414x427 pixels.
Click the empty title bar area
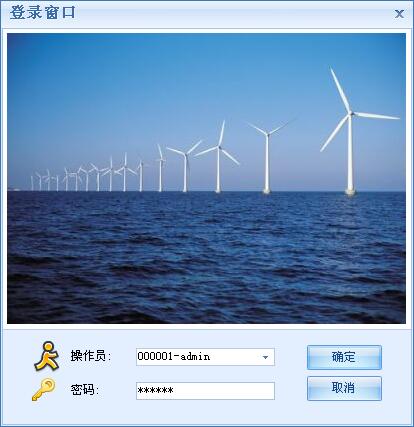[233, 14]
